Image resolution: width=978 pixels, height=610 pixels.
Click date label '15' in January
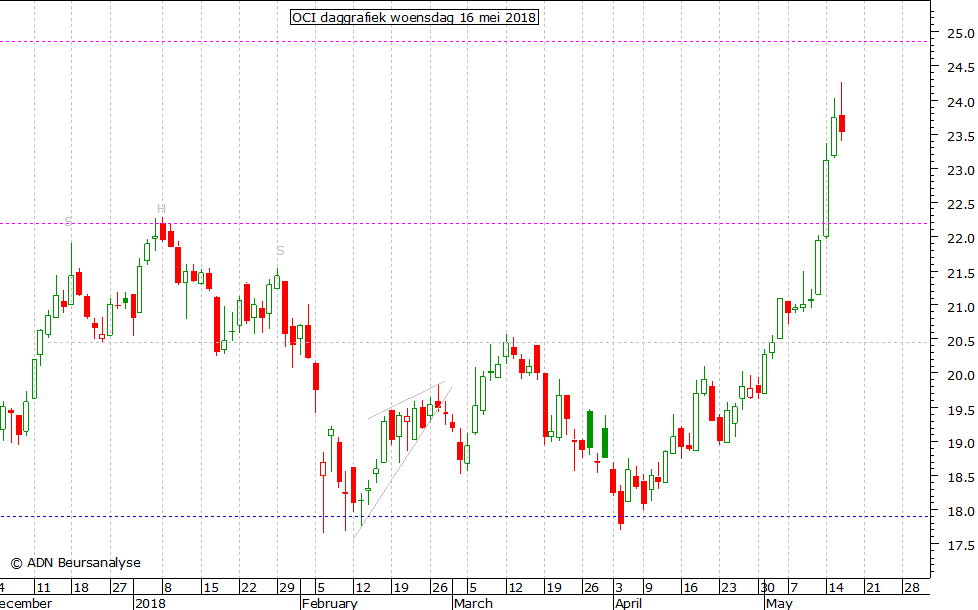coord(211,588)
